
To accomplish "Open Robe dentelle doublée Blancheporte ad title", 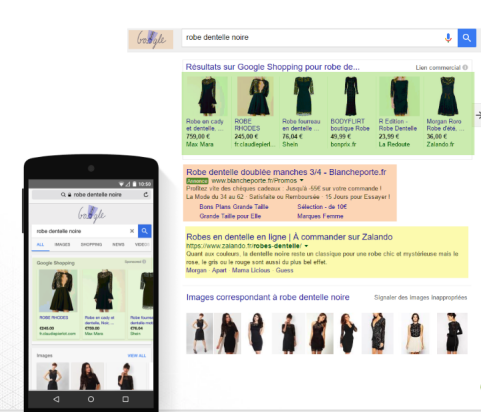I will tap(286, 172).
